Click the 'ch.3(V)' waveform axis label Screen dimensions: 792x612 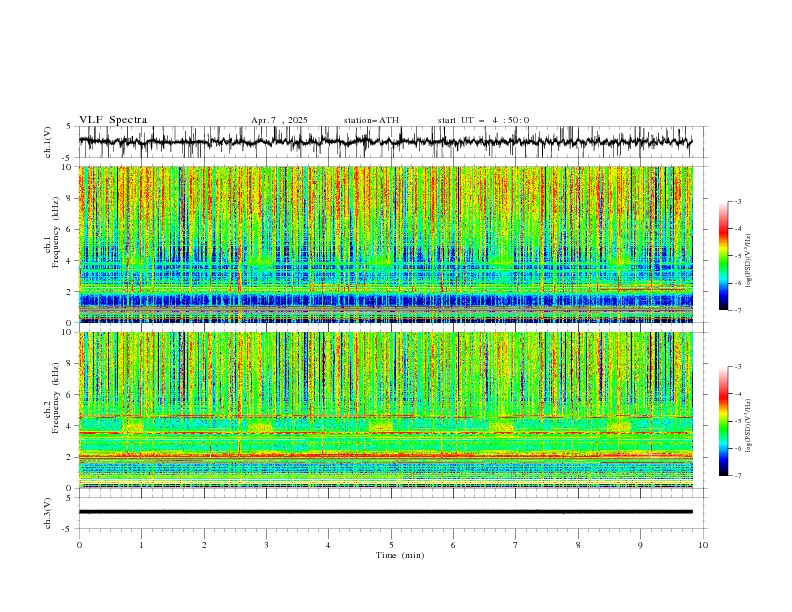point(48,513)
